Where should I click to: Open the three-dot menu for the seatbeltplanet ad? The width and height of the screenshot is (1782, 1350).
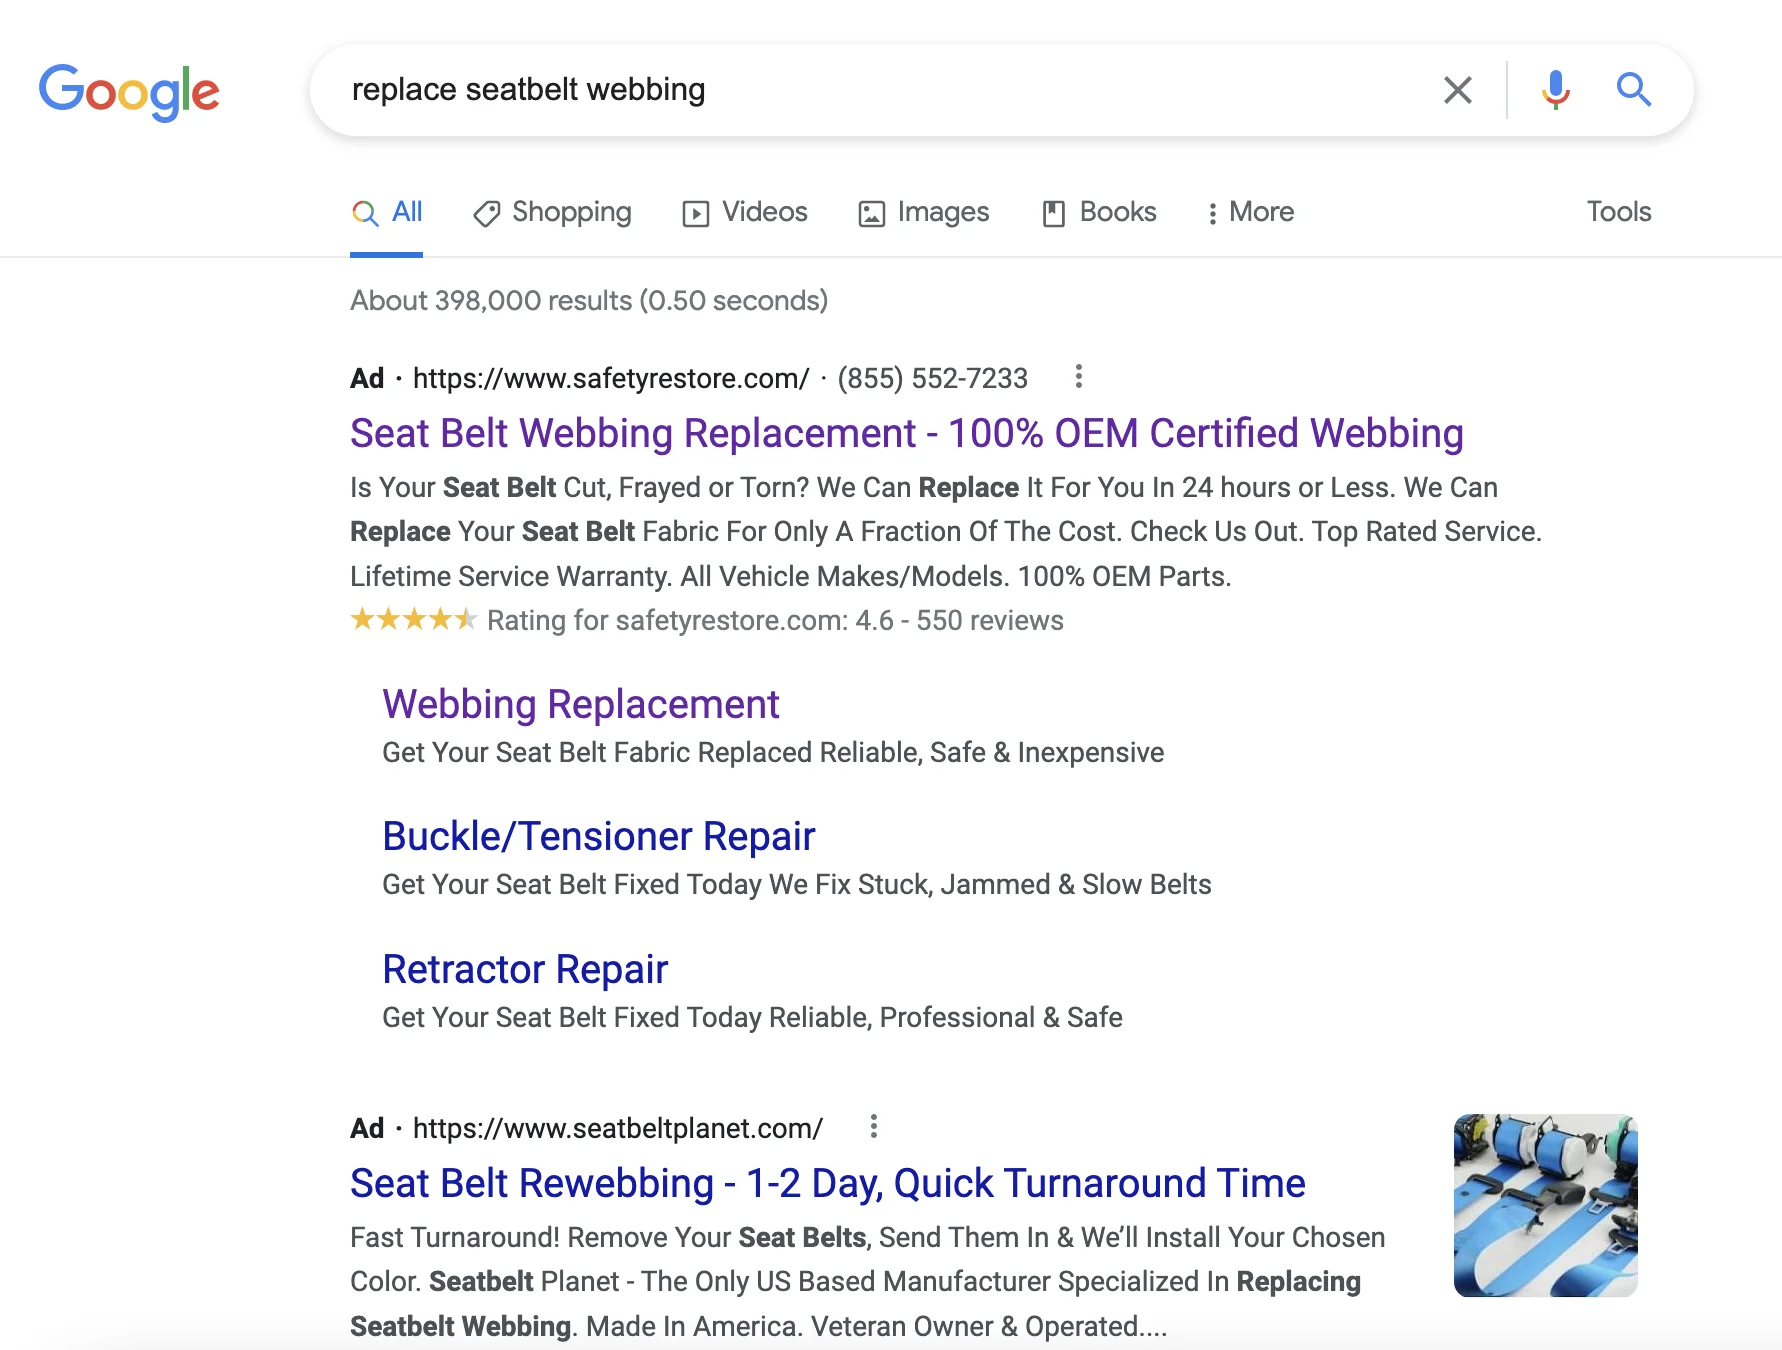click(x=873, y=1127)
